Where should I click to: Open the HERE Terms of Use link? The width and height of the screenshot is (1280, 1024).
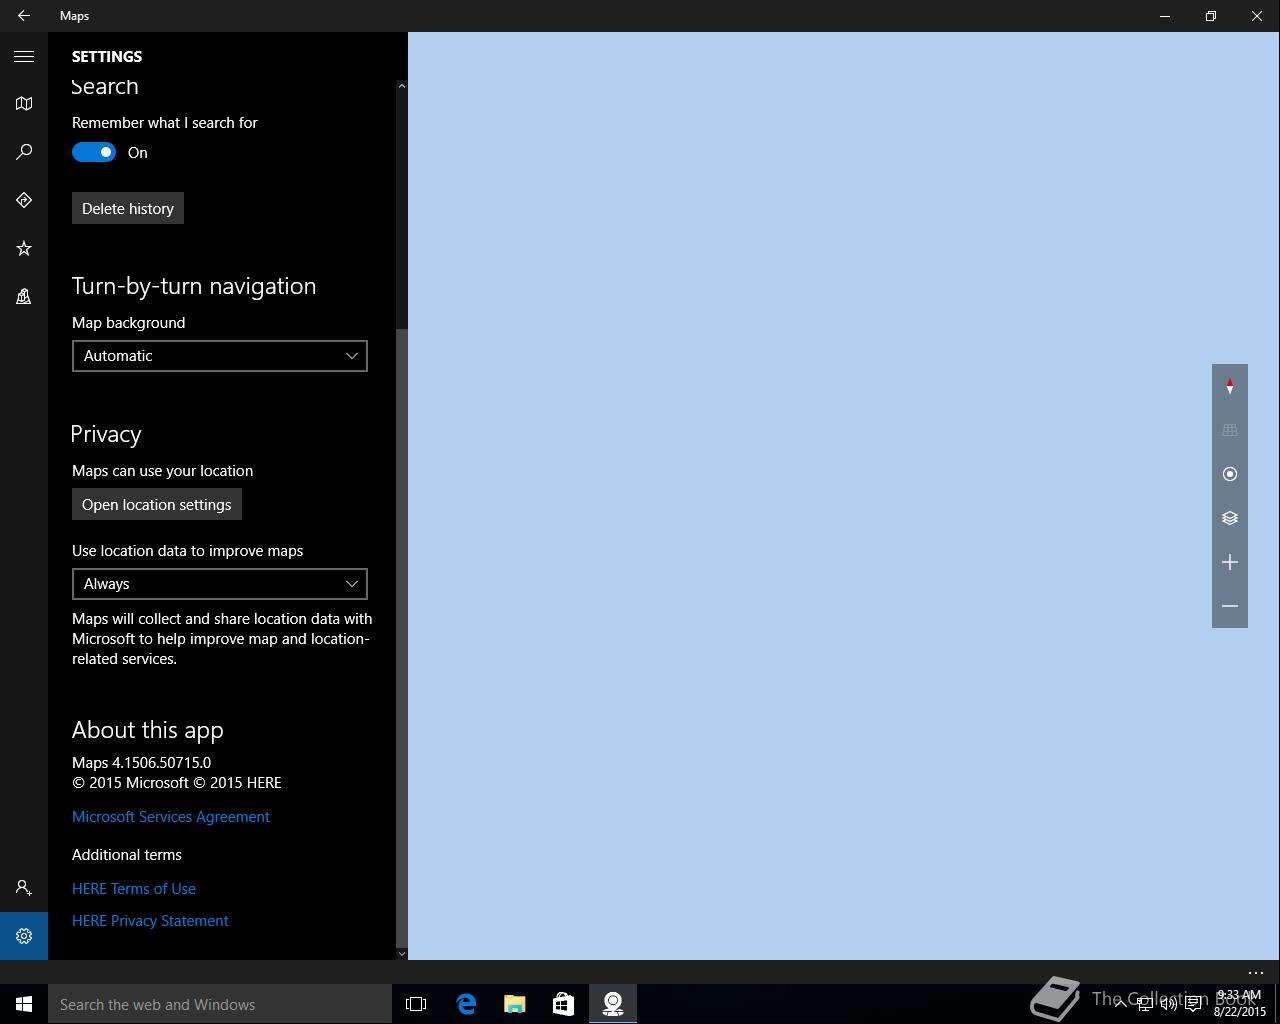(134, 889)
